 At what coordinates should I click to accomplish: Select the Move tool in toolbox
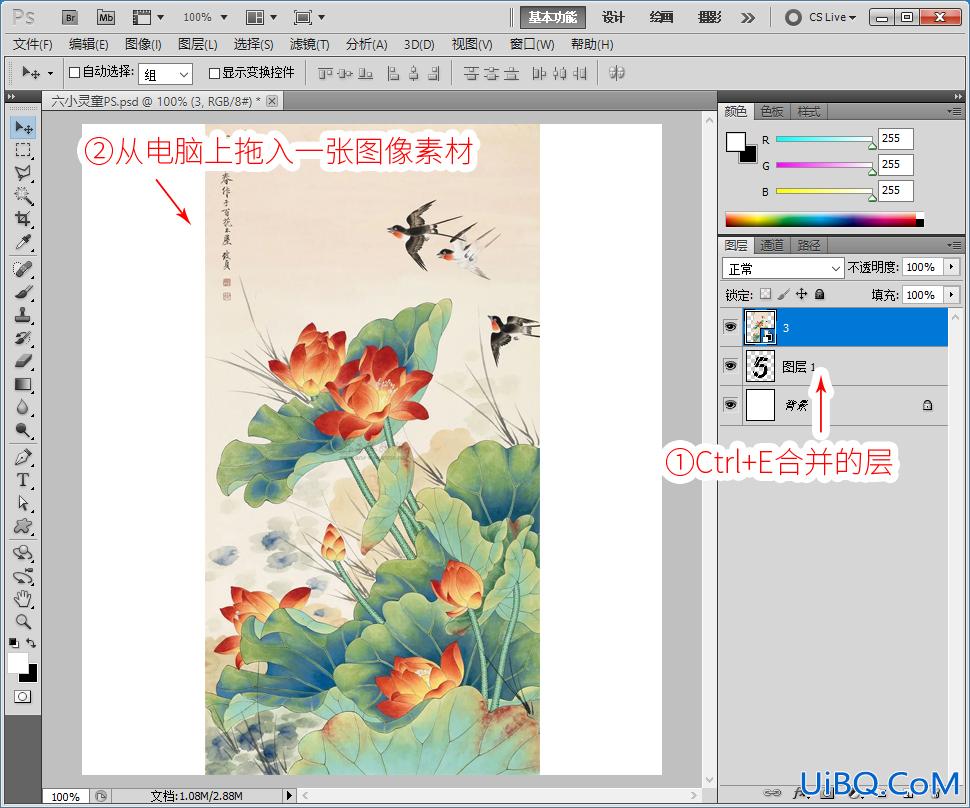point(24,127)
